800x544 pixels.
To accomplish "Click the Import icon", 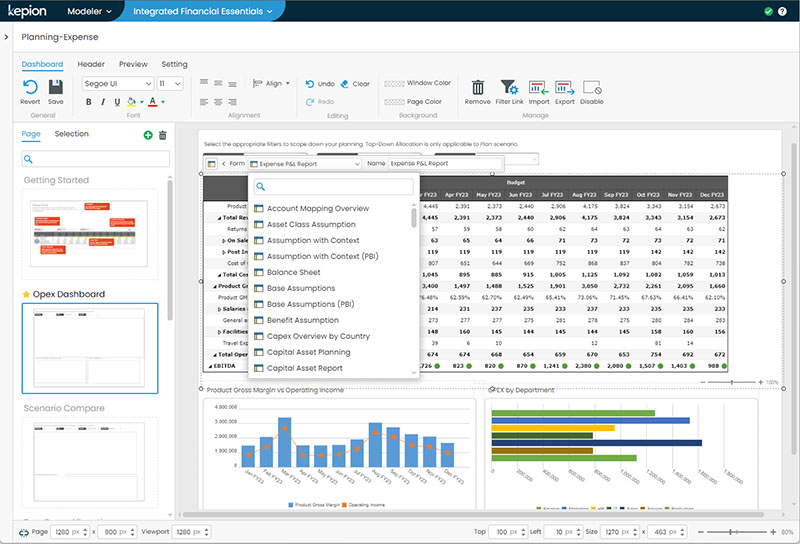I will point(539,88).
